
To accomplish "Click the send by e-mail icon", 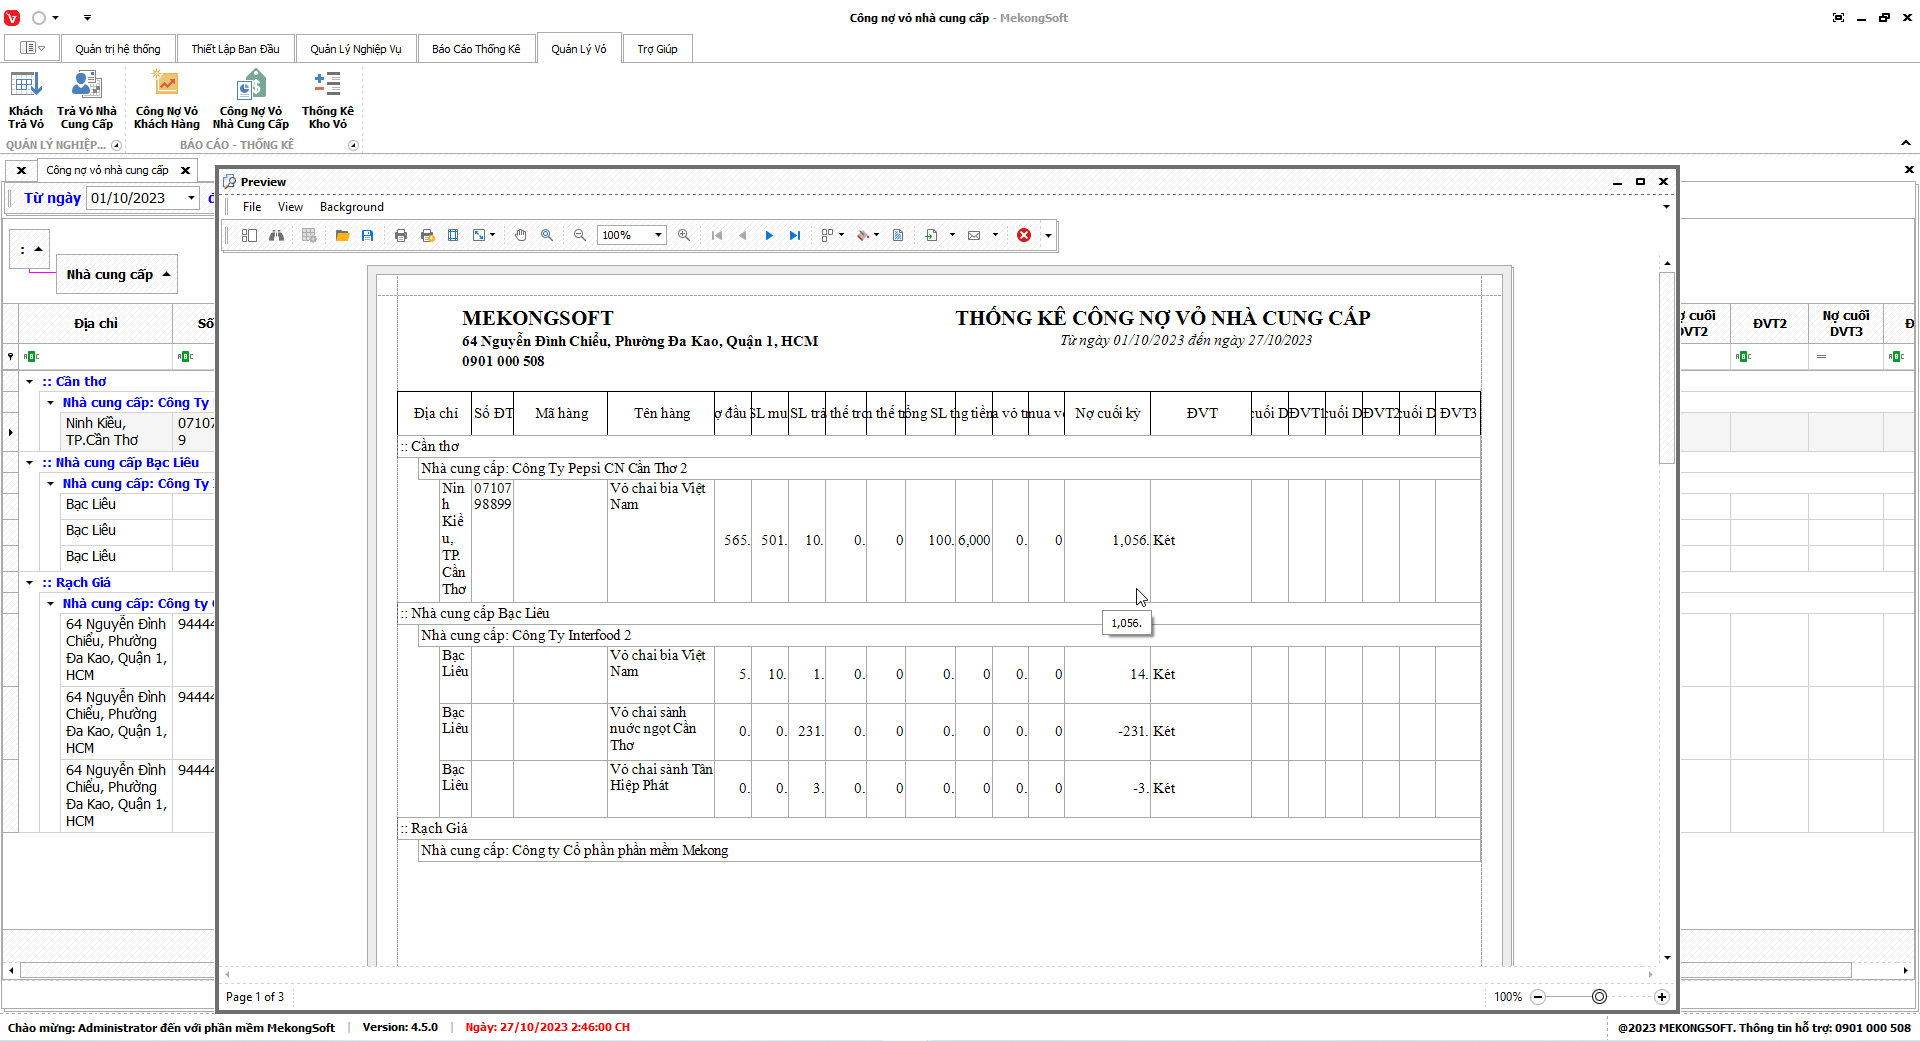I will [x=974, y=235].
